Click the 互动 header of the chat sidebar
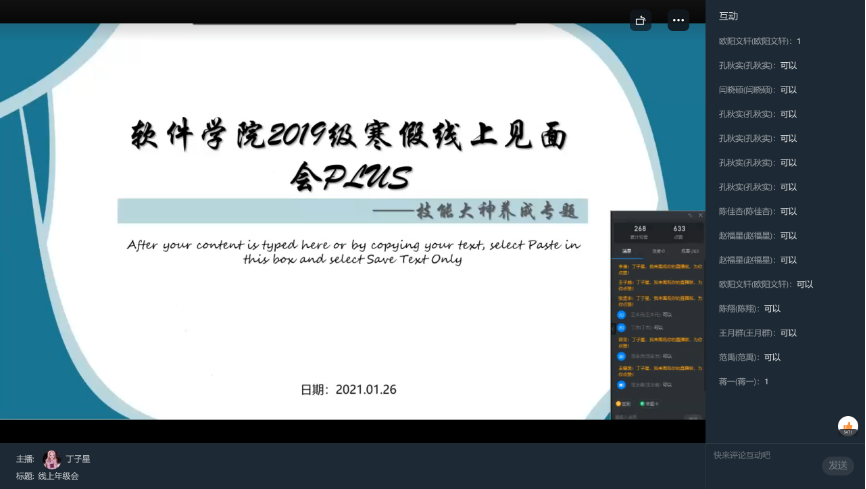The image size is (866, 489). click(728, 16)
